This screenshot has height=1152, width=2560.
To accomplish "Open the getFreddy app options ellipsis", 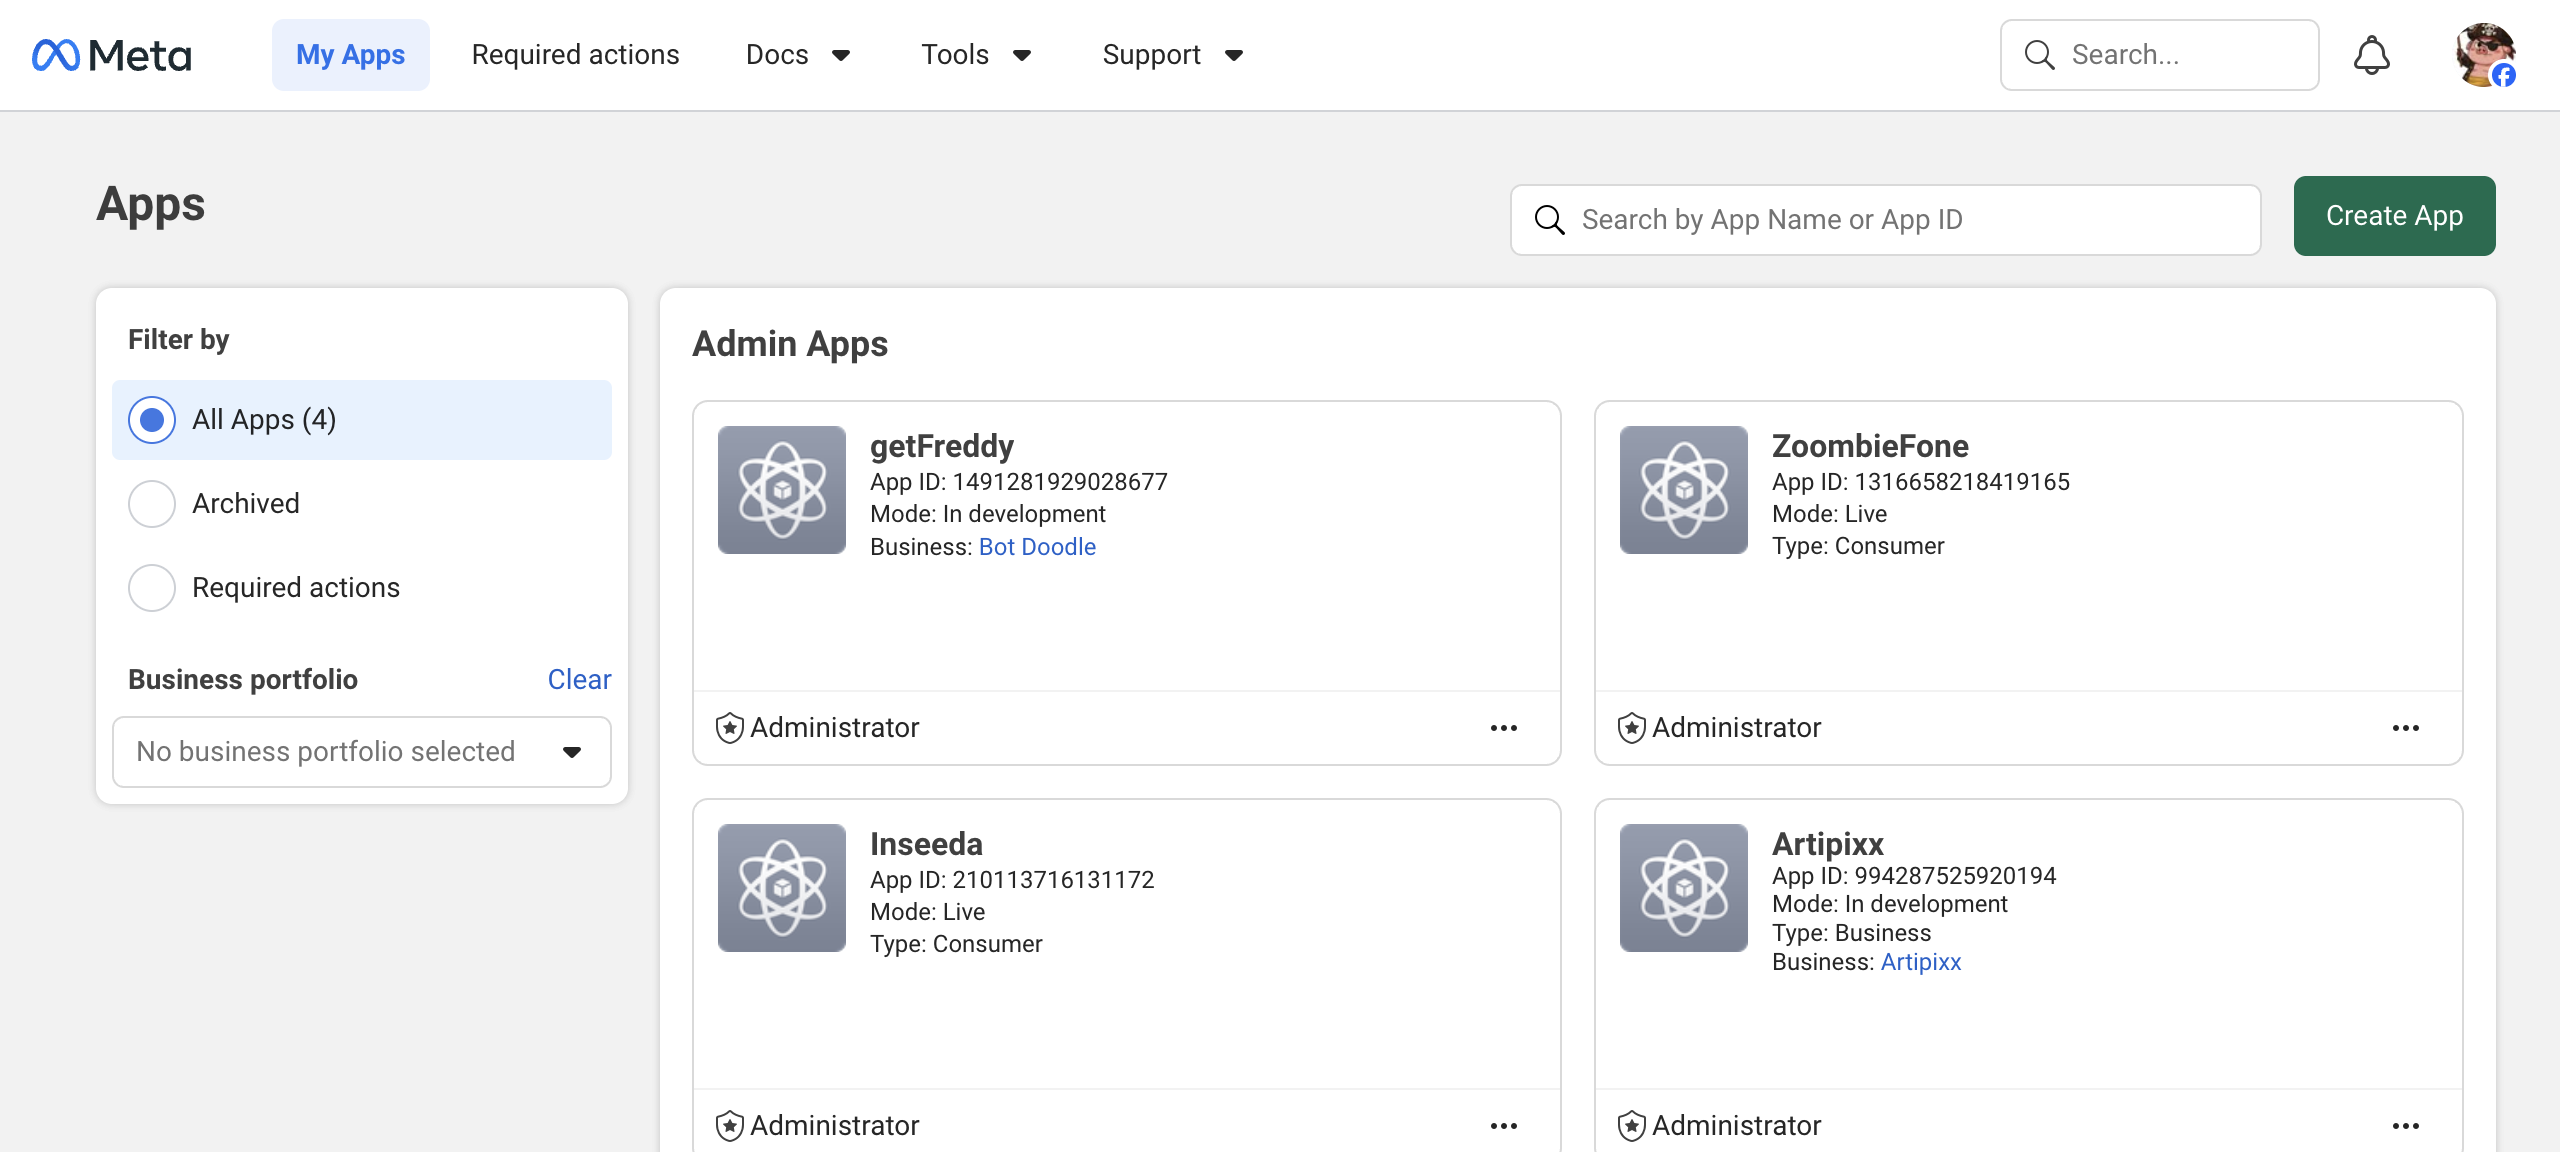I will point(1503,728).
